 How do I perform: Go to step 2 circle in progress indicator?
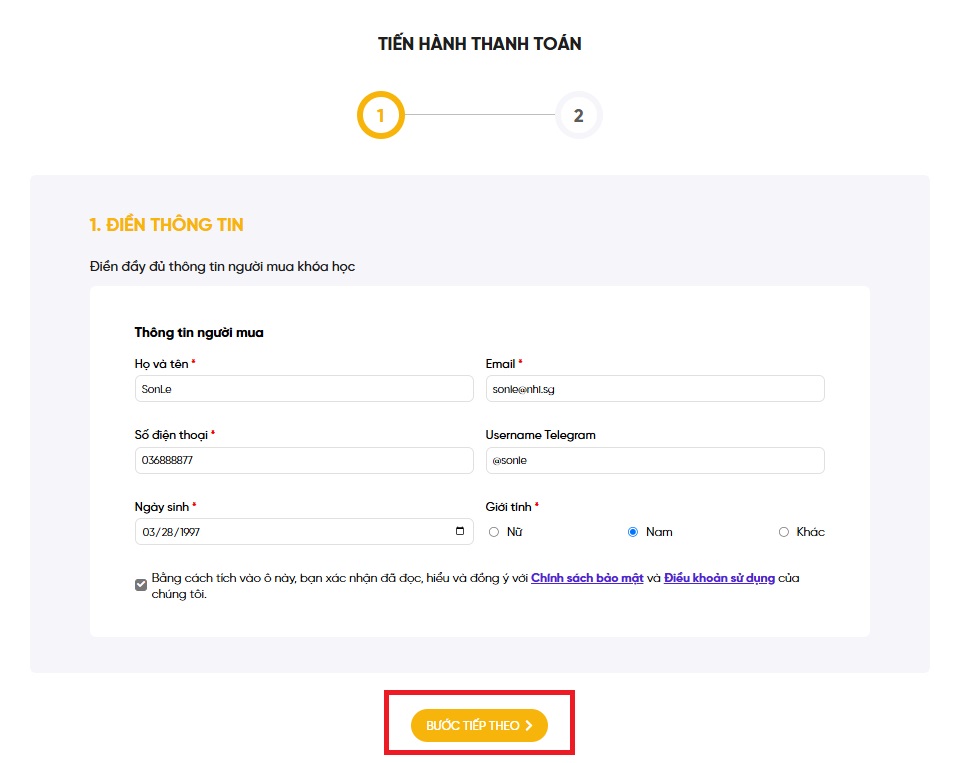(x=578, y=116)
